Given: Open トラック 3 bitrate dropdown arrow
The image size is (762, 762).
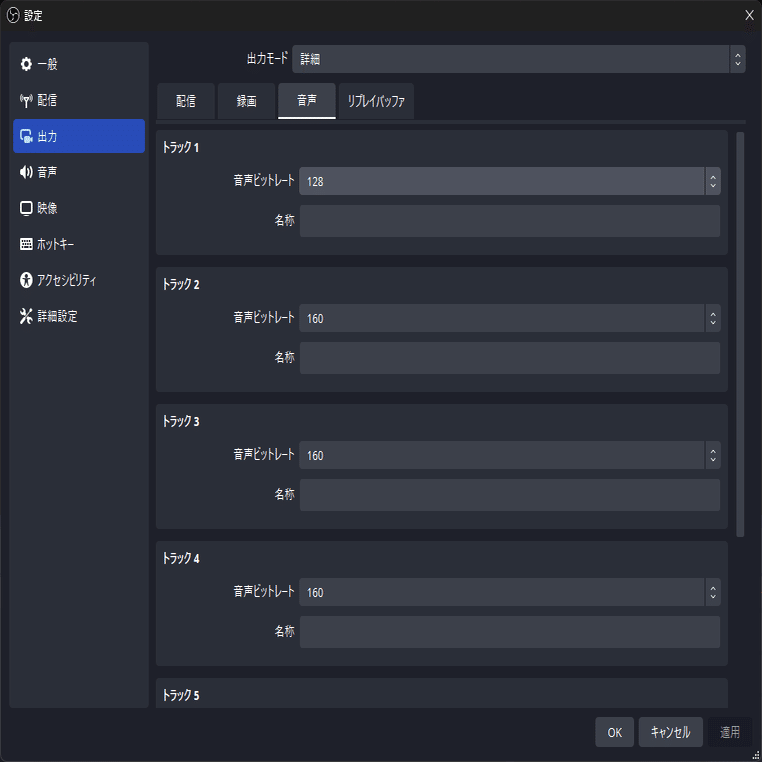Looking at the screenshot, I should click(713, 455).
